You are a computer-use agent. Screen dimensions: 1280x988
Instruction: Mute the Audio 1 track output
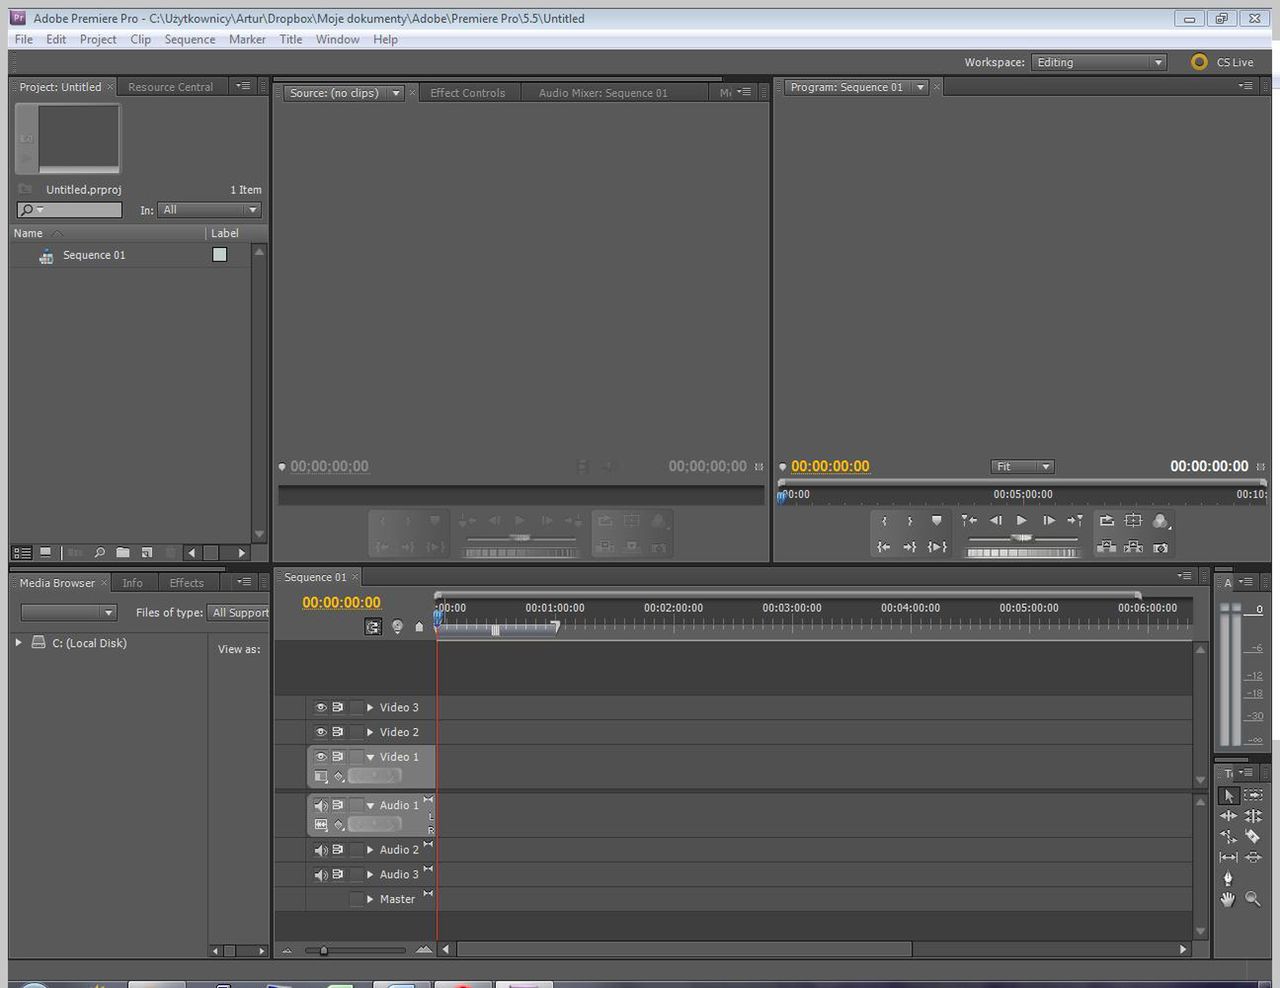[x=321, y=806]
